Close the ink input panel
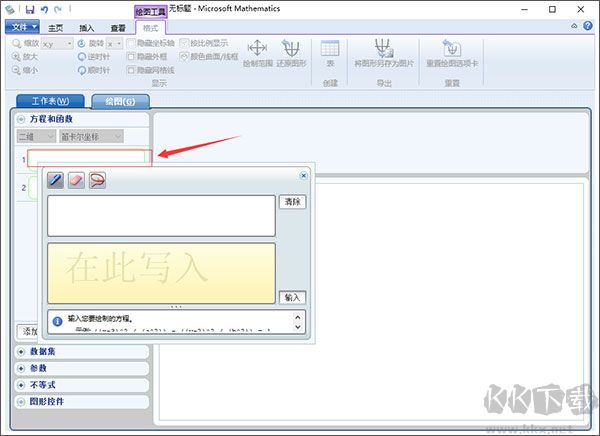This screenshot has width=600, height=436. point(303,175)
